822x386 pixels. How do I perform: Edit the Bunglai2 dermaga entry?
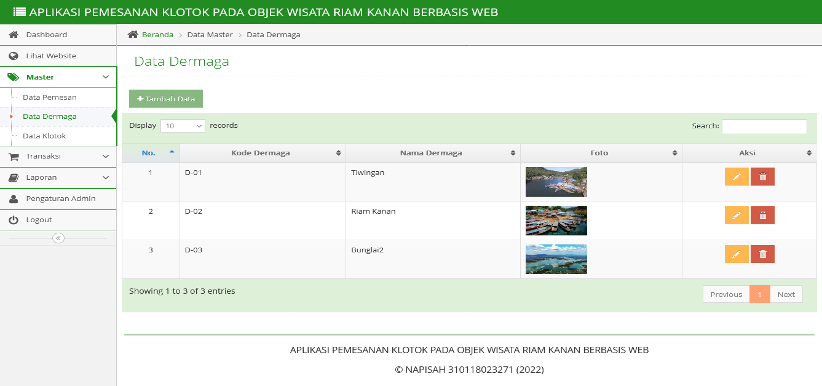point(737,254)
